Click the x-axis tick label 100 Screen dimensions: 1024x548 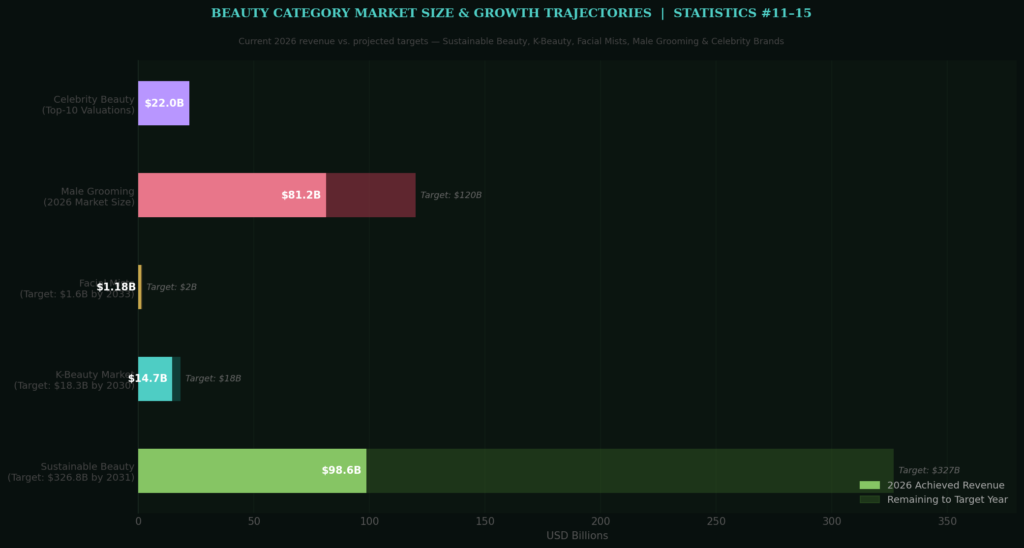pyautogui.click(x=369, y=522)
